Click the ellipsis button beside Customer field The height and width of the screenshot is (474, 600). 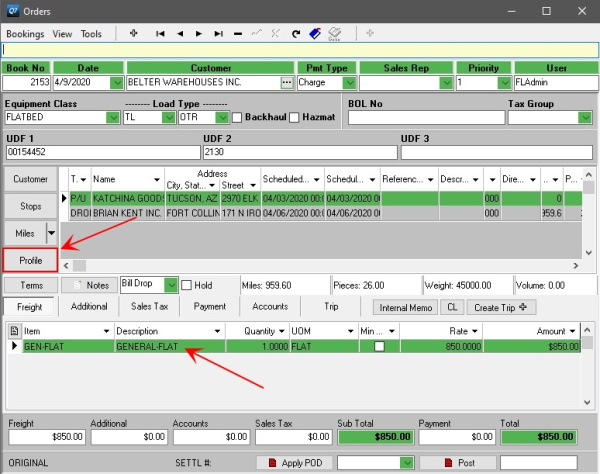(x=288, y=82)
